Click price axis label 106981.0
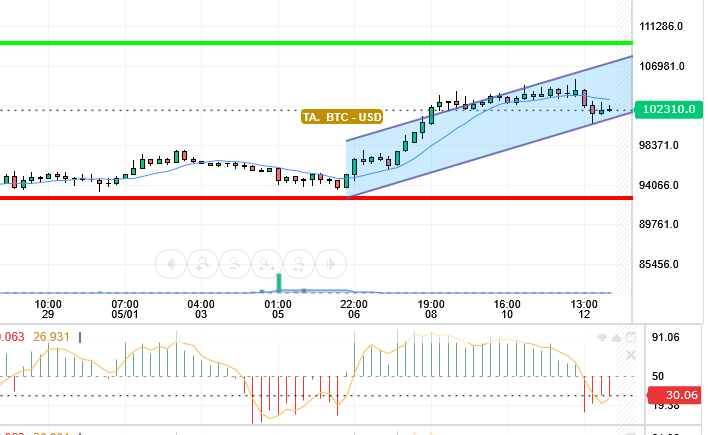 pos(661,66)
